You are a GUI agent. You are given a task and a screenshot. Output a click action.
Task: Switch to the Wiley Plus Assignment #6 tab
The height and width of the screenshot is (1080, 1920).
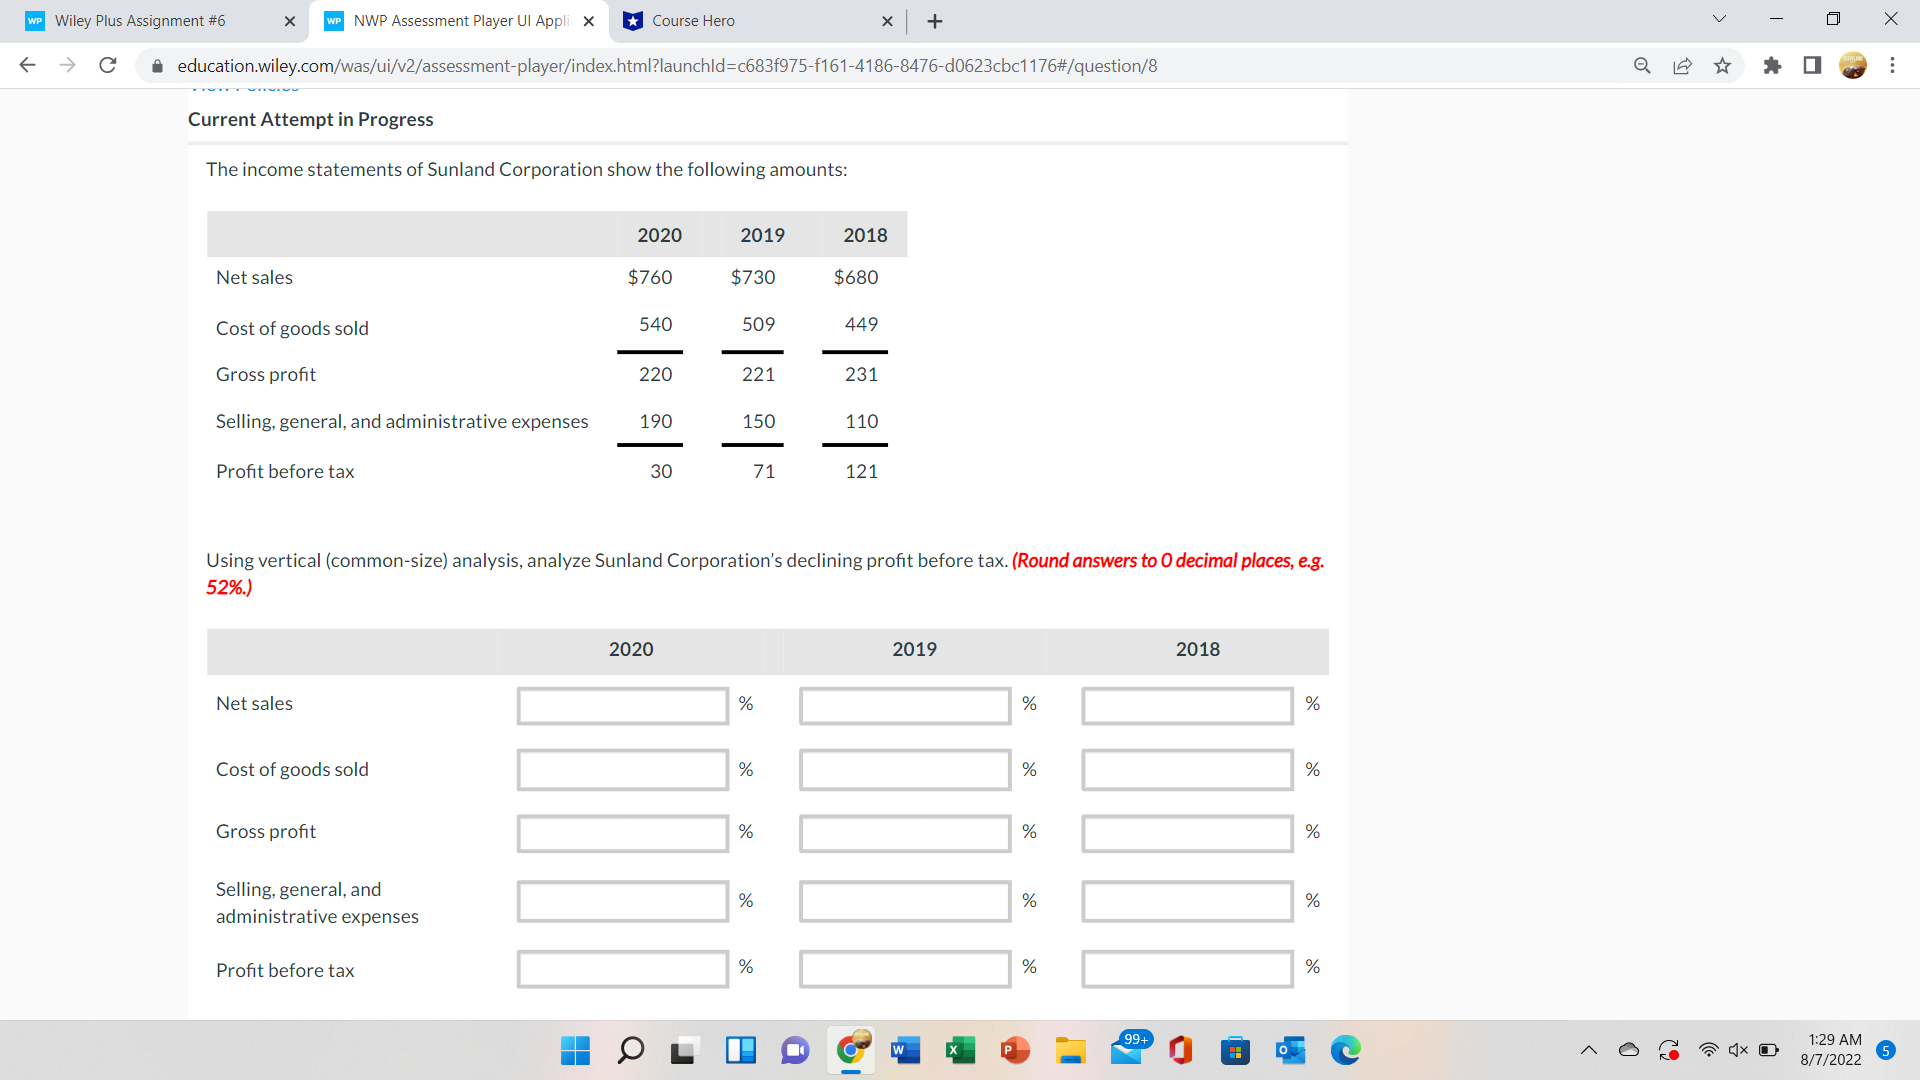pyautogui.click(x=140, y=20)
